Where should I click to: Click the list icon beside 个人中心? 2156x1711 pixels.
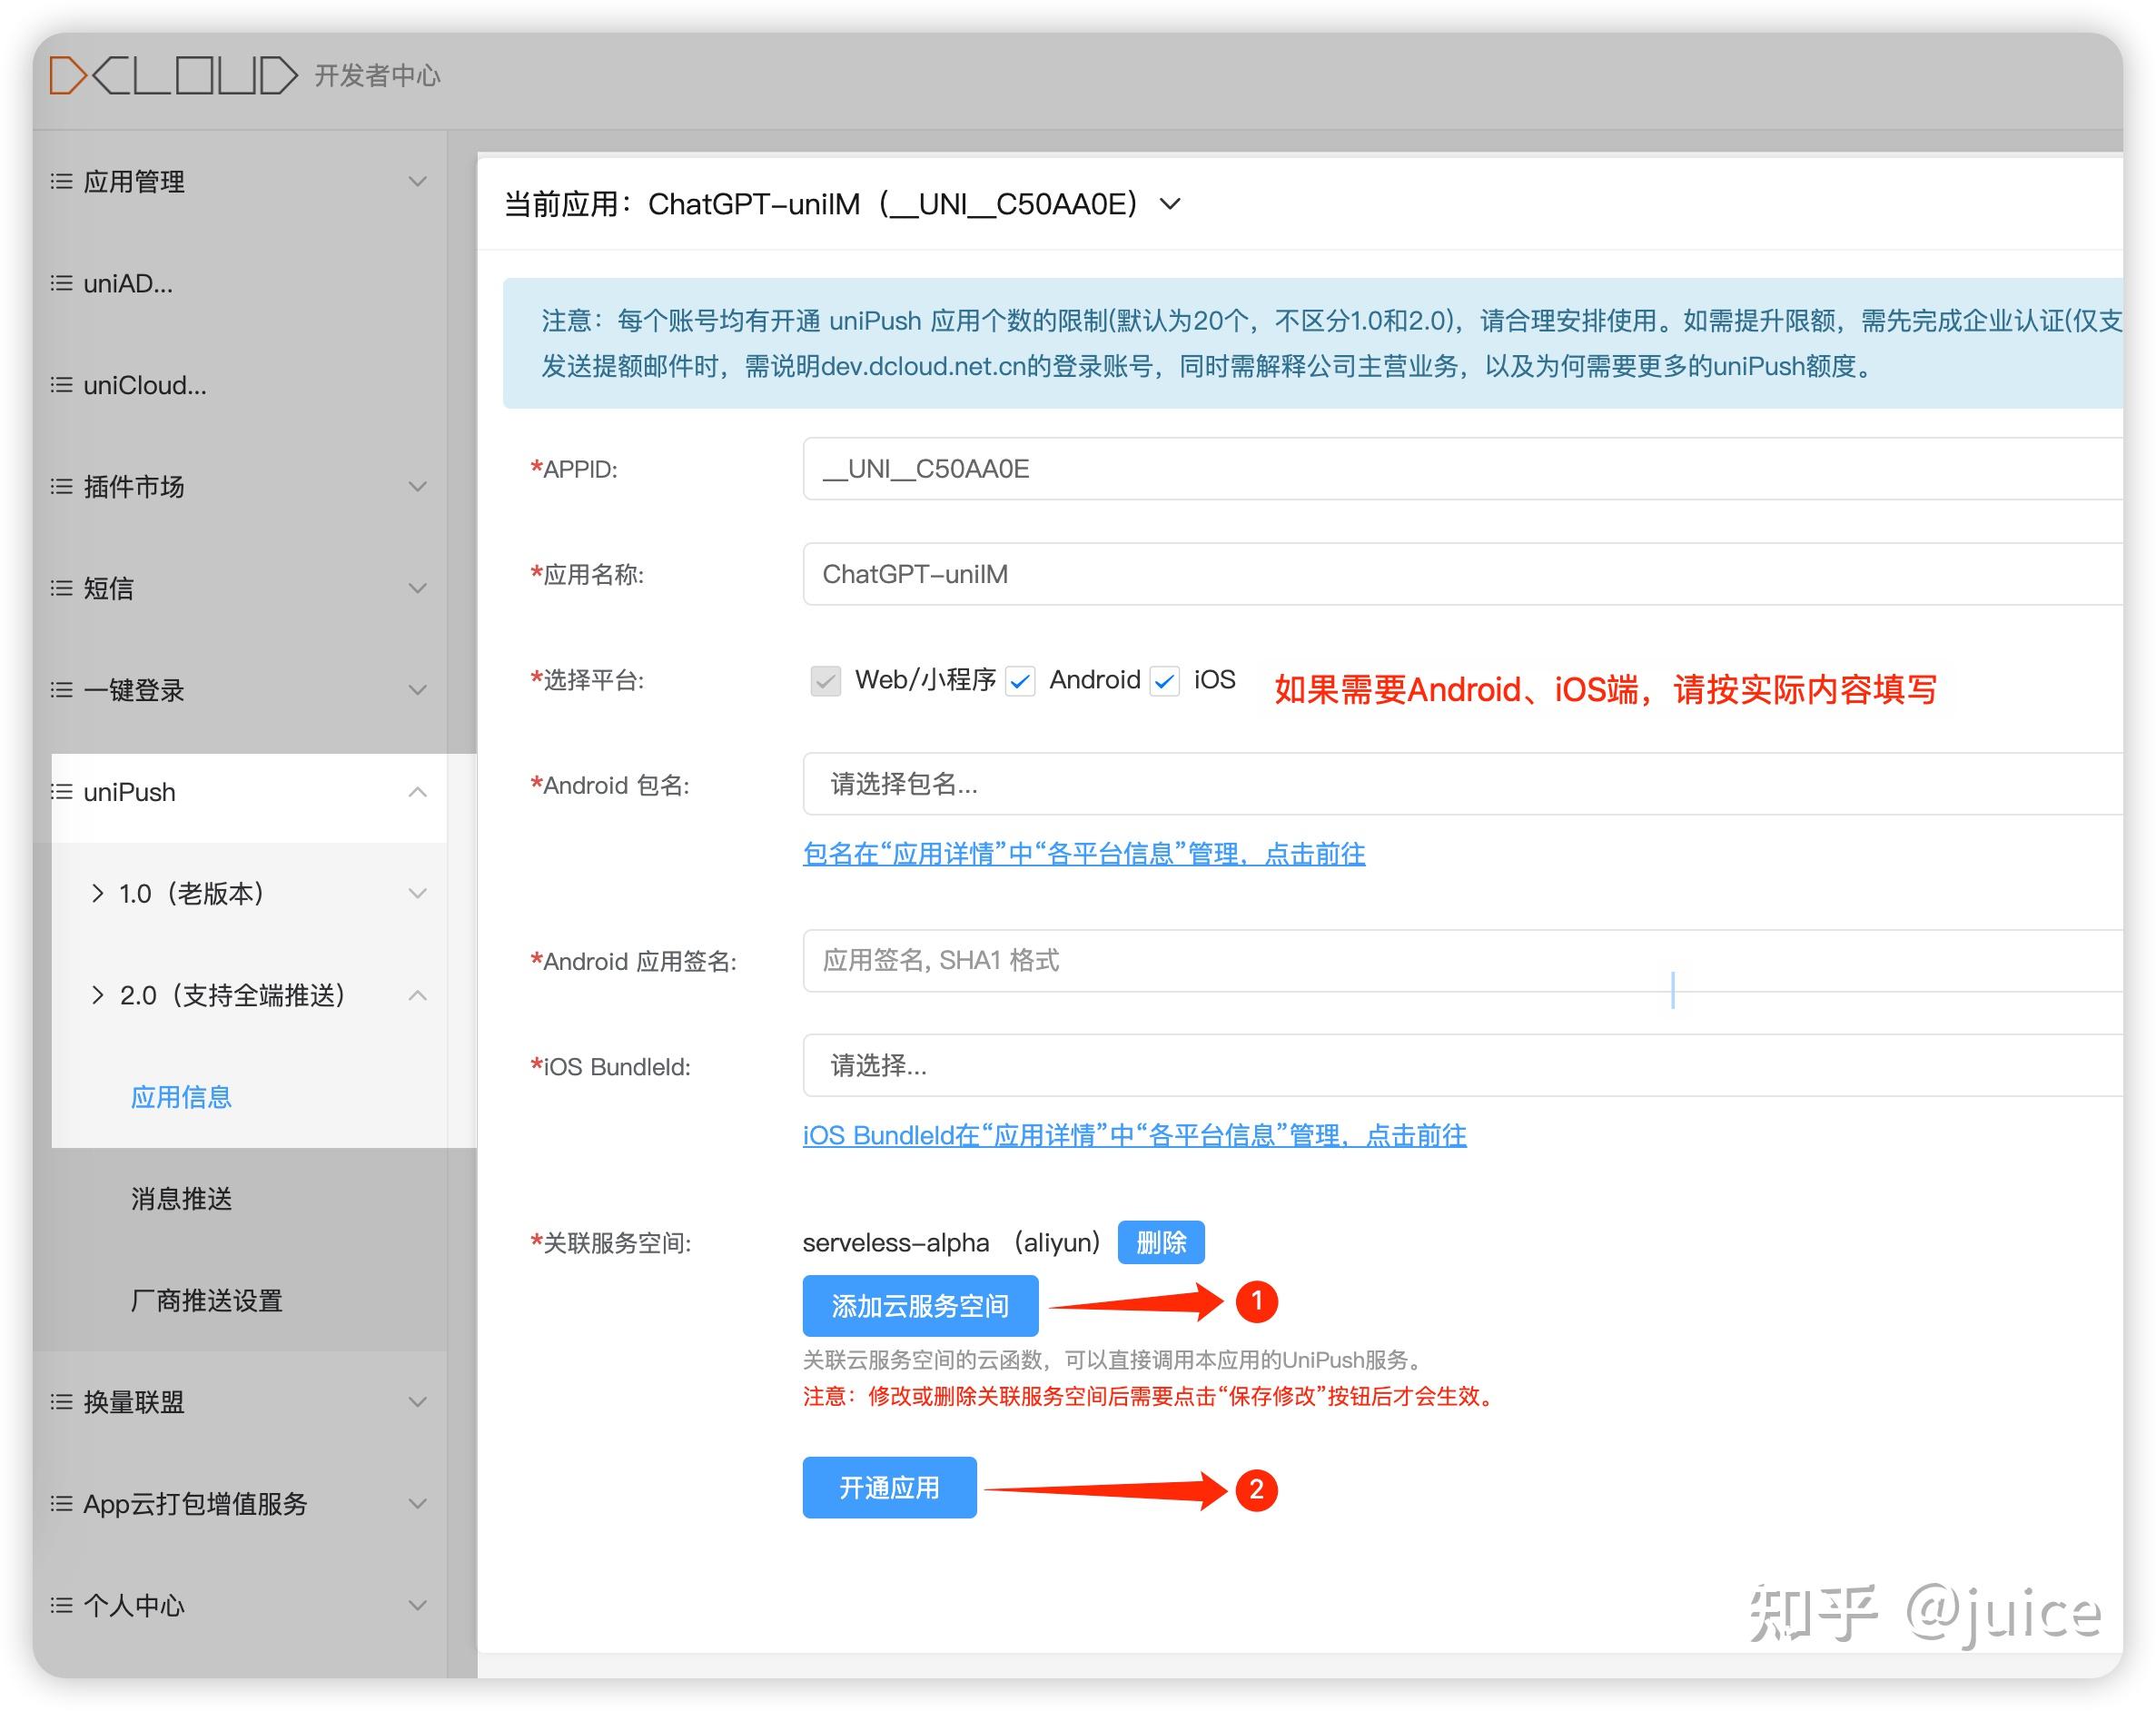tap(62, 1606)
